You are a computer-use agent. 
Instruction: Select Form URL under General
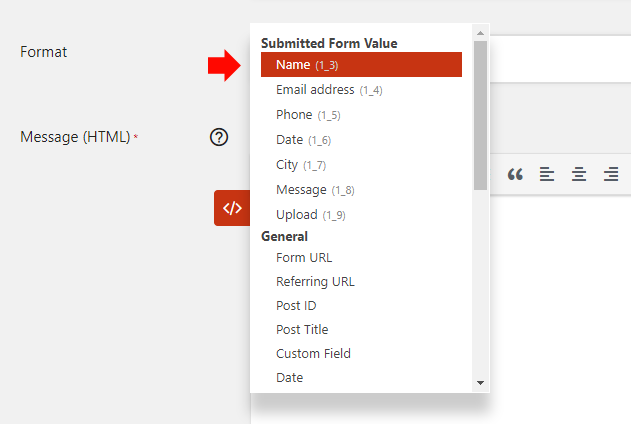(361, 257)
